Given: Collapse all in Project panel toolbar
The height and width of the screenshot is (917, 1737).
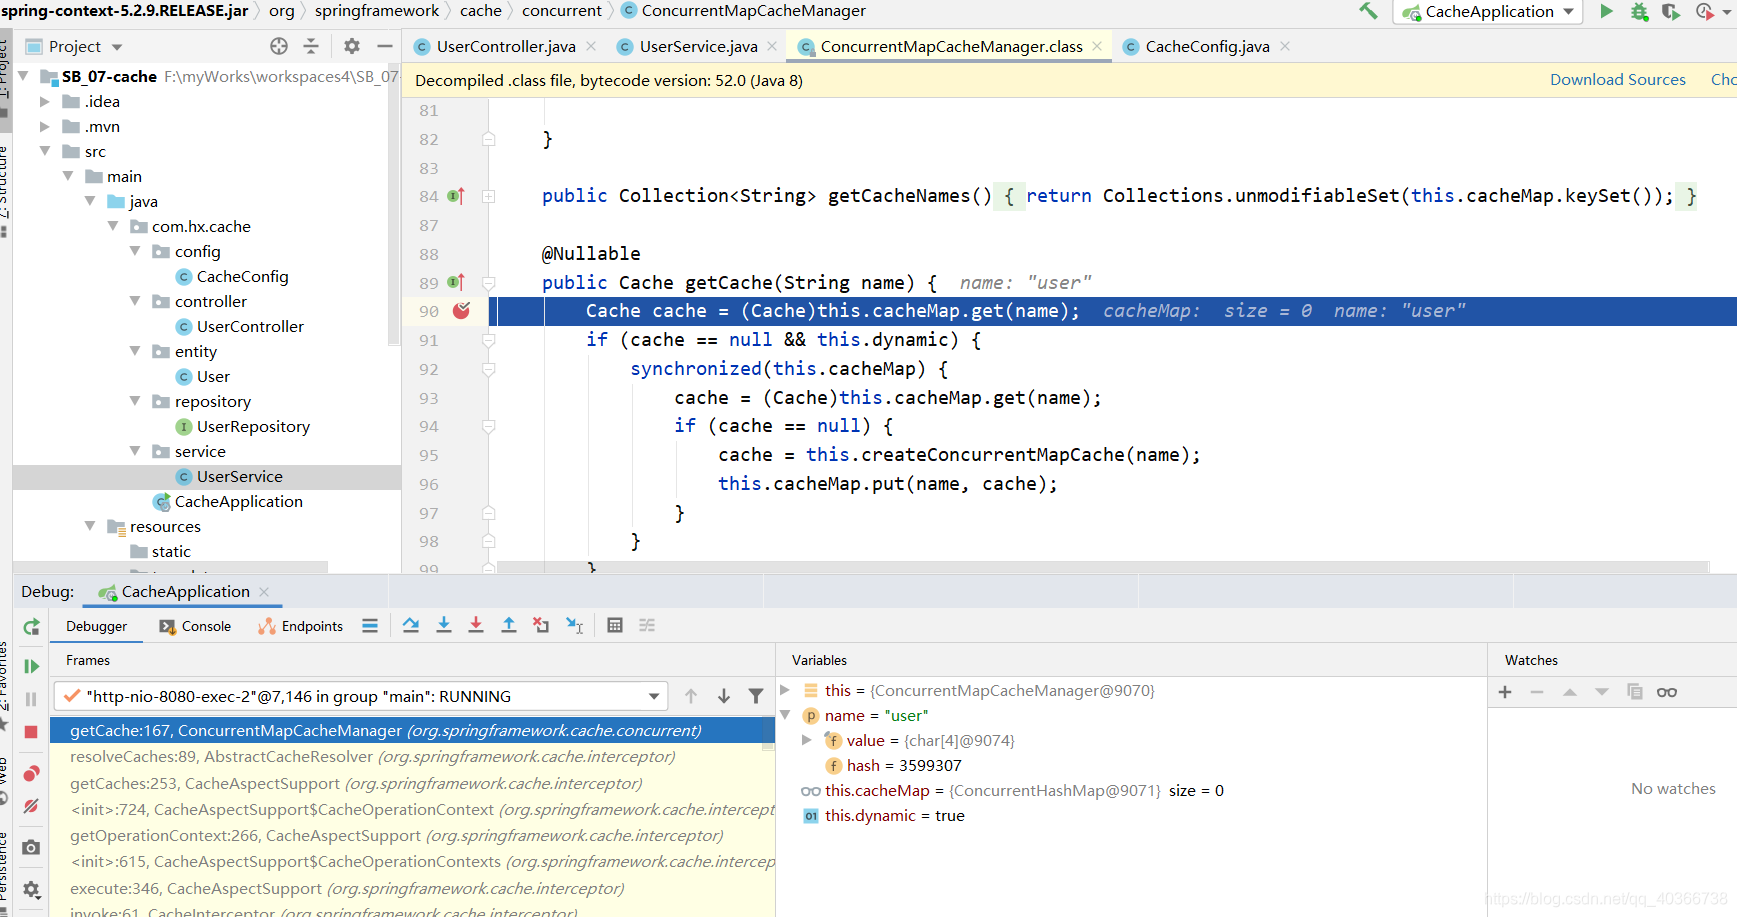Looking at the screenshot, I should [x=311, y=46].
